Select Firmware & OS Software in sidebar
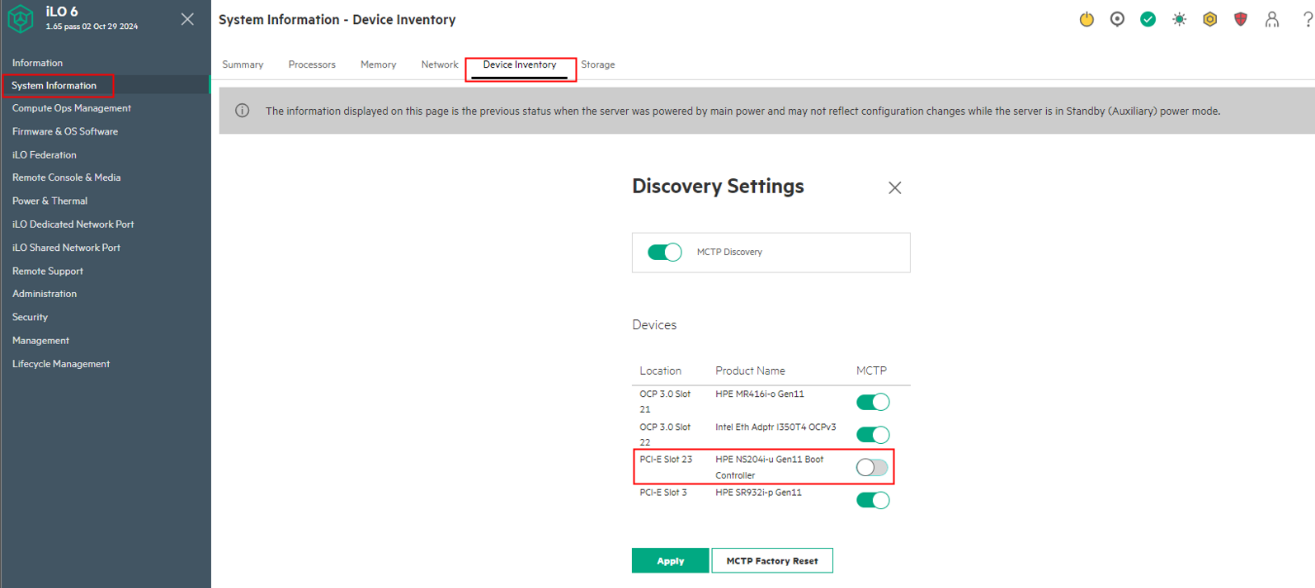1315x588 pixels. click(65, 132)
